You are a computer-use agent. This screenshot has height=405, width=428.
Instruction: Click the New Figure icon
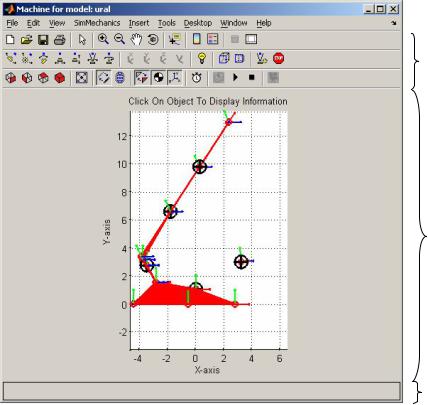[10, 40]
